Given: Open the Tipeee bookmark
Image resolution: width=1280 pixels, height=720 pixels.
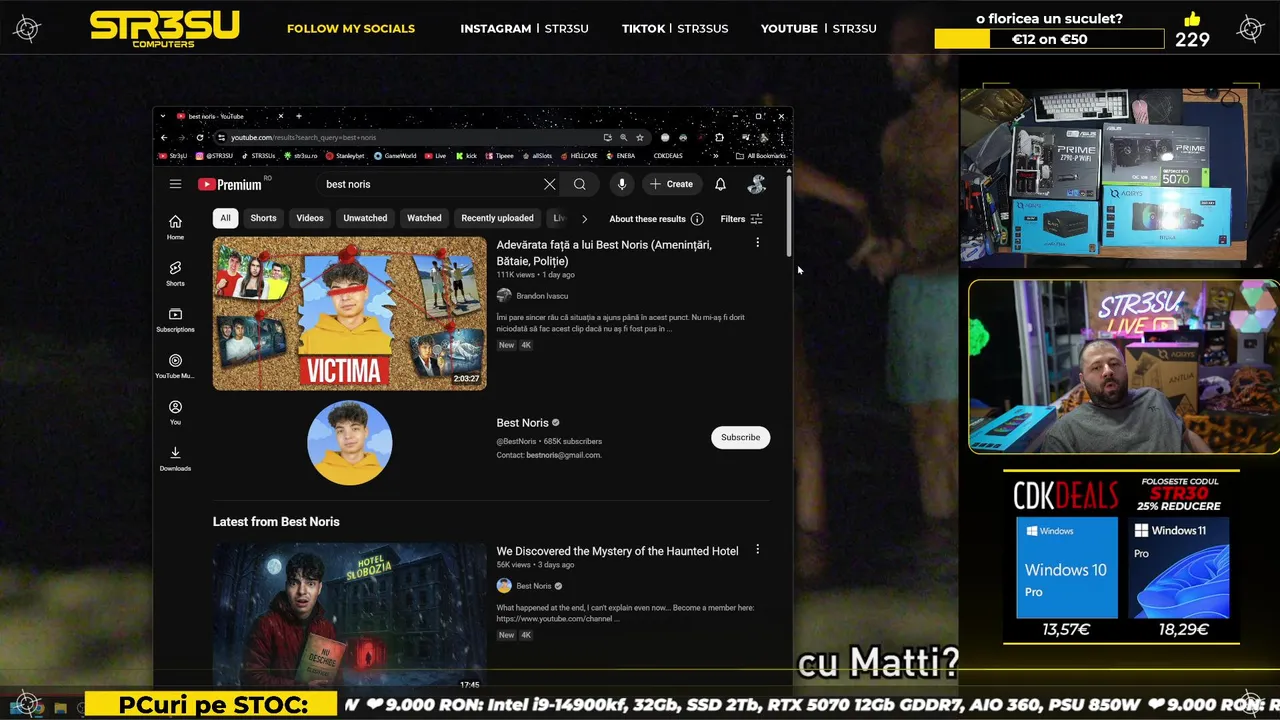Looking at the screenshot, I should [500, 156].
